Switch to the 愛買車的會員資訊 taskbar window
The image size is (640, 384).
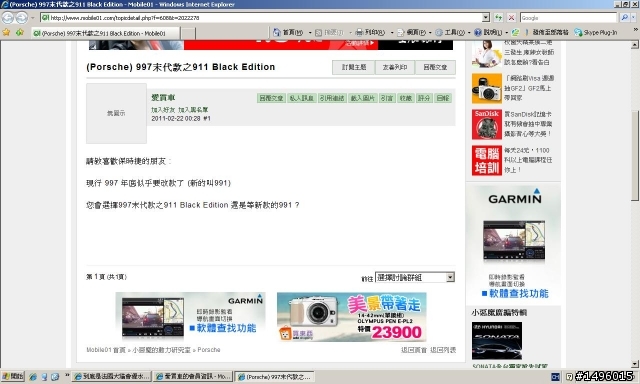click(193, 377)
